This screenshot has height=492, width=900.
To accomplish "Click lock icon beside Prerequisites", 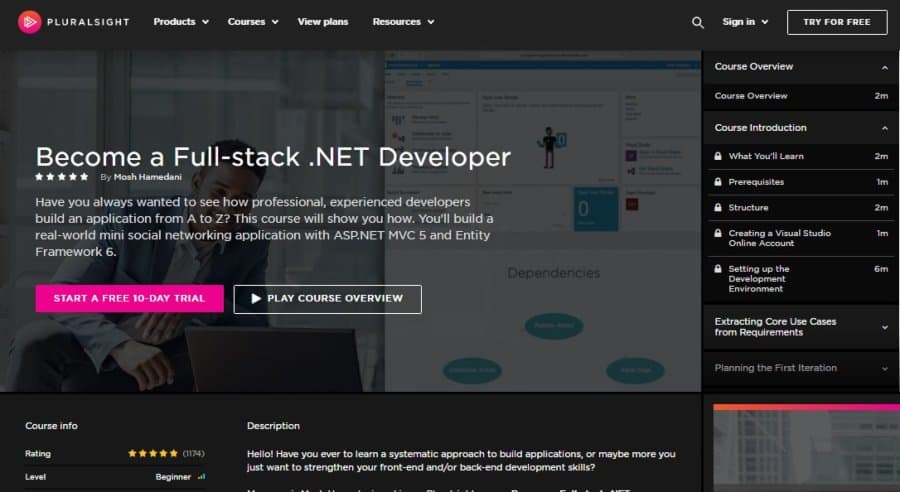I will [x=717, y=181].
